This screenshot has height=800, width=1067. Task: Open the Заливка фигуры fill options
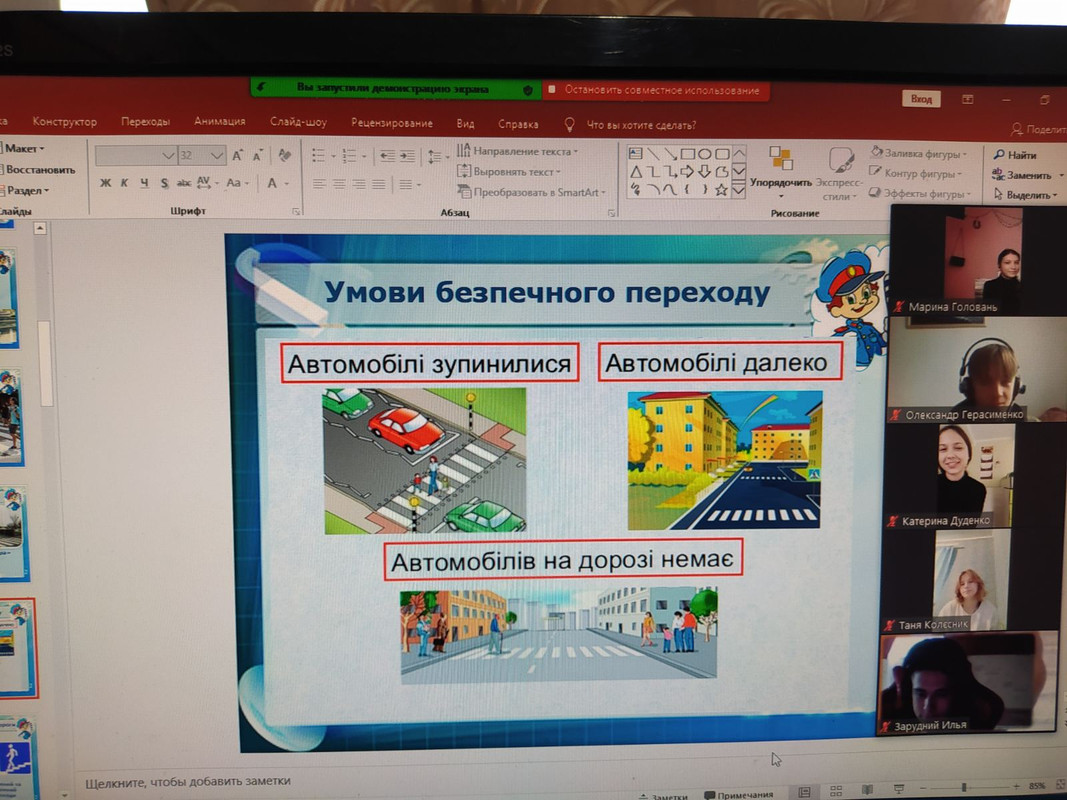(919, 154)
